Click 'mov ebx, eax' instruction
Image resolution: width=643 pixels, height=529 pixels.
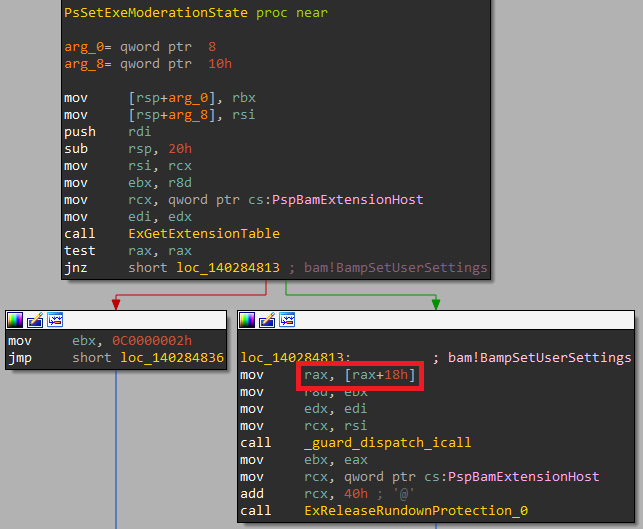click(304, 460)
